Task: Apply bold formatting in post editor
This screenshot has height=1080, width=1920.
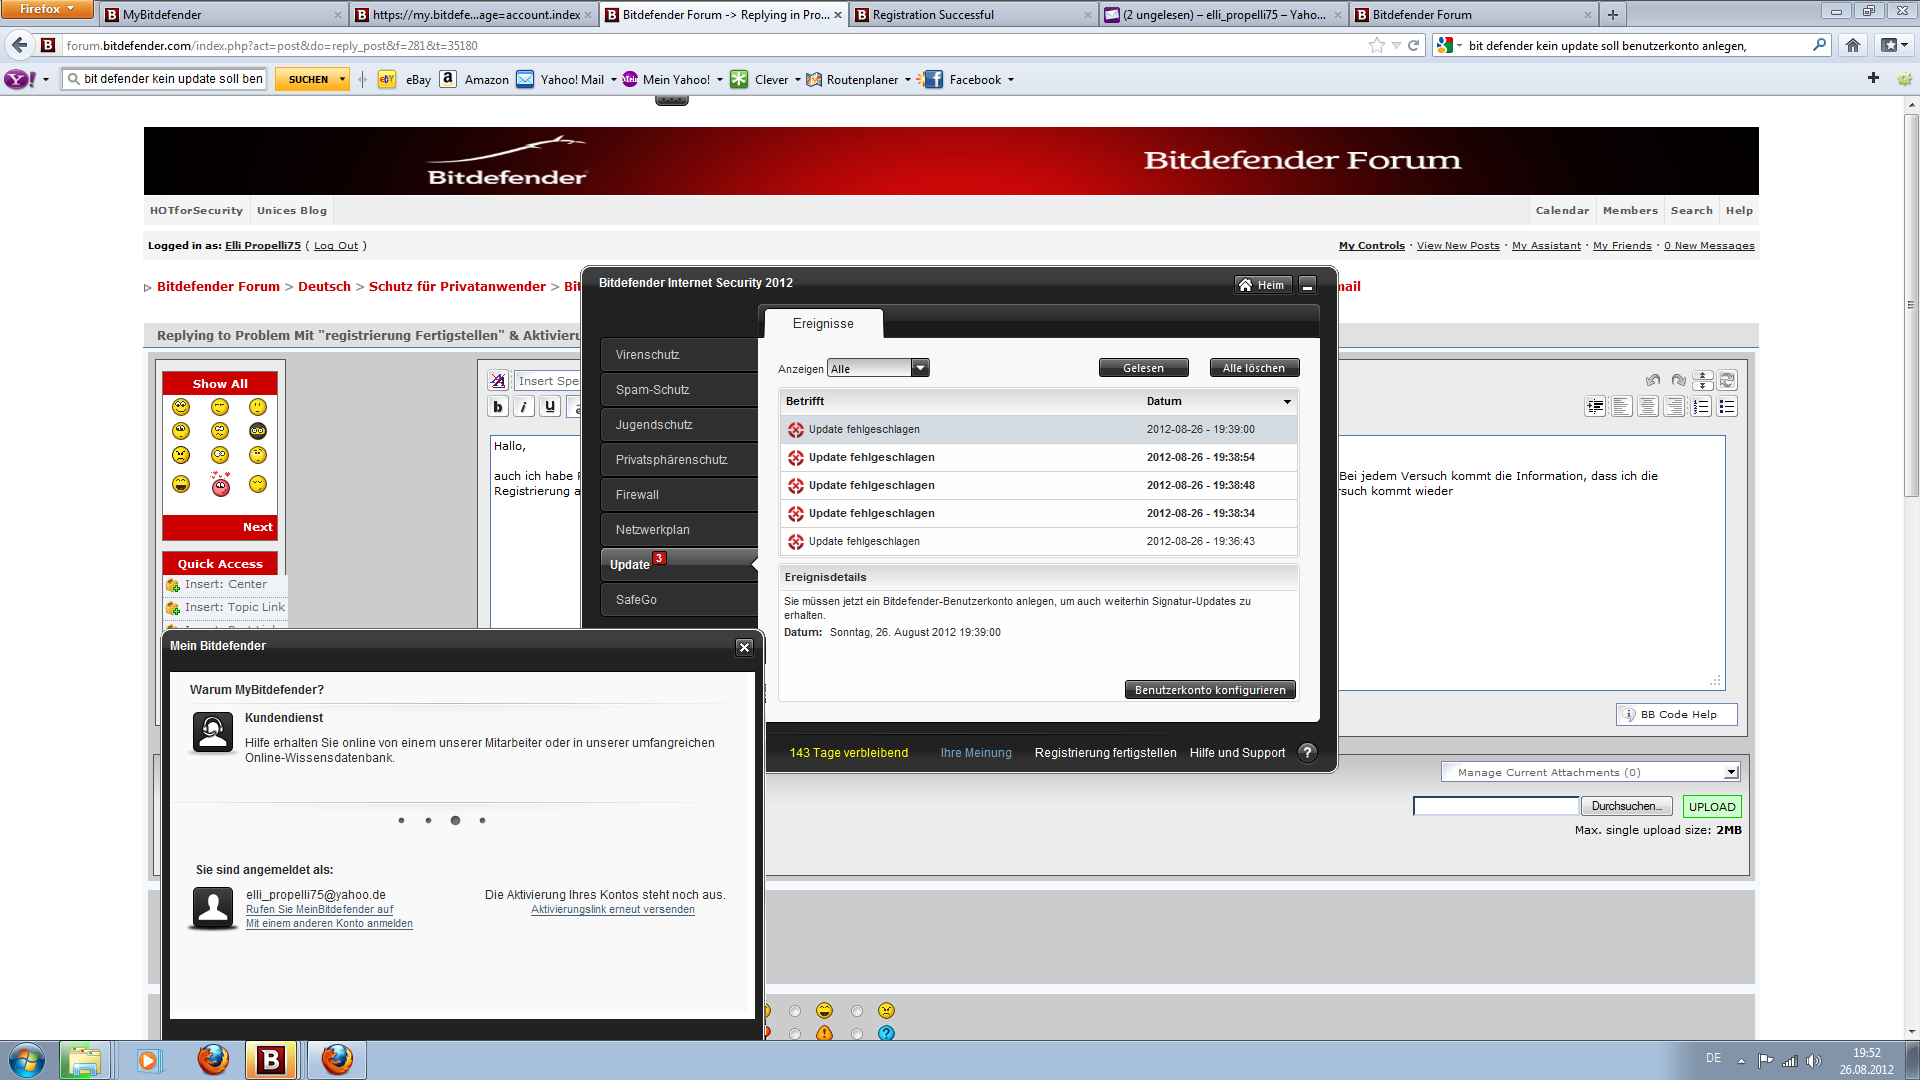Action: pyautogui.click(x=498, y=406)
